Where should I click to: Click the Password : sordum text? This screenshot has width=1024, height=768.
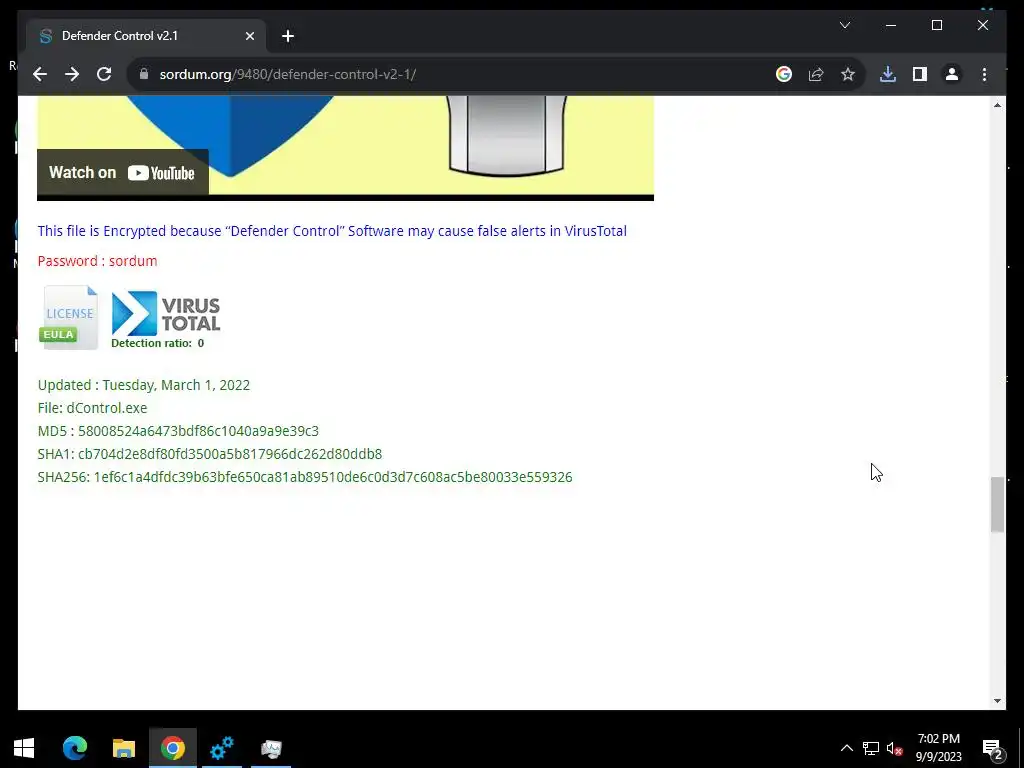point(97,261)
